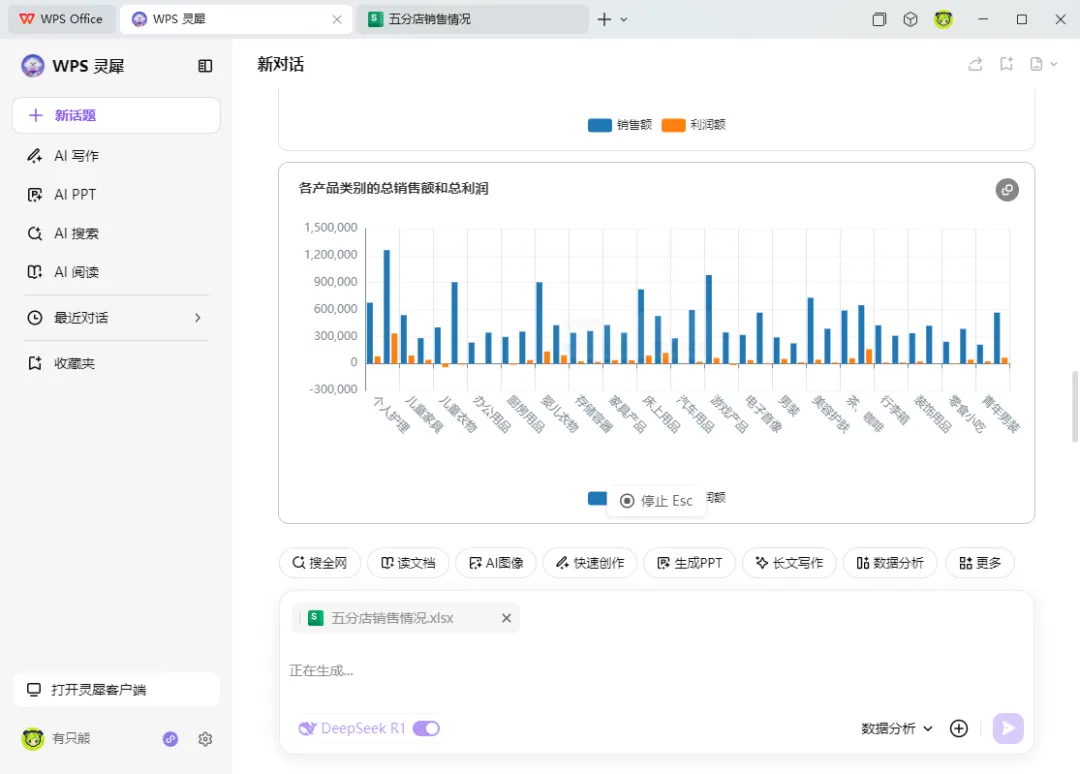
Task: Remove attached 五分店销售情况.xlsx file
Action: 506,618
